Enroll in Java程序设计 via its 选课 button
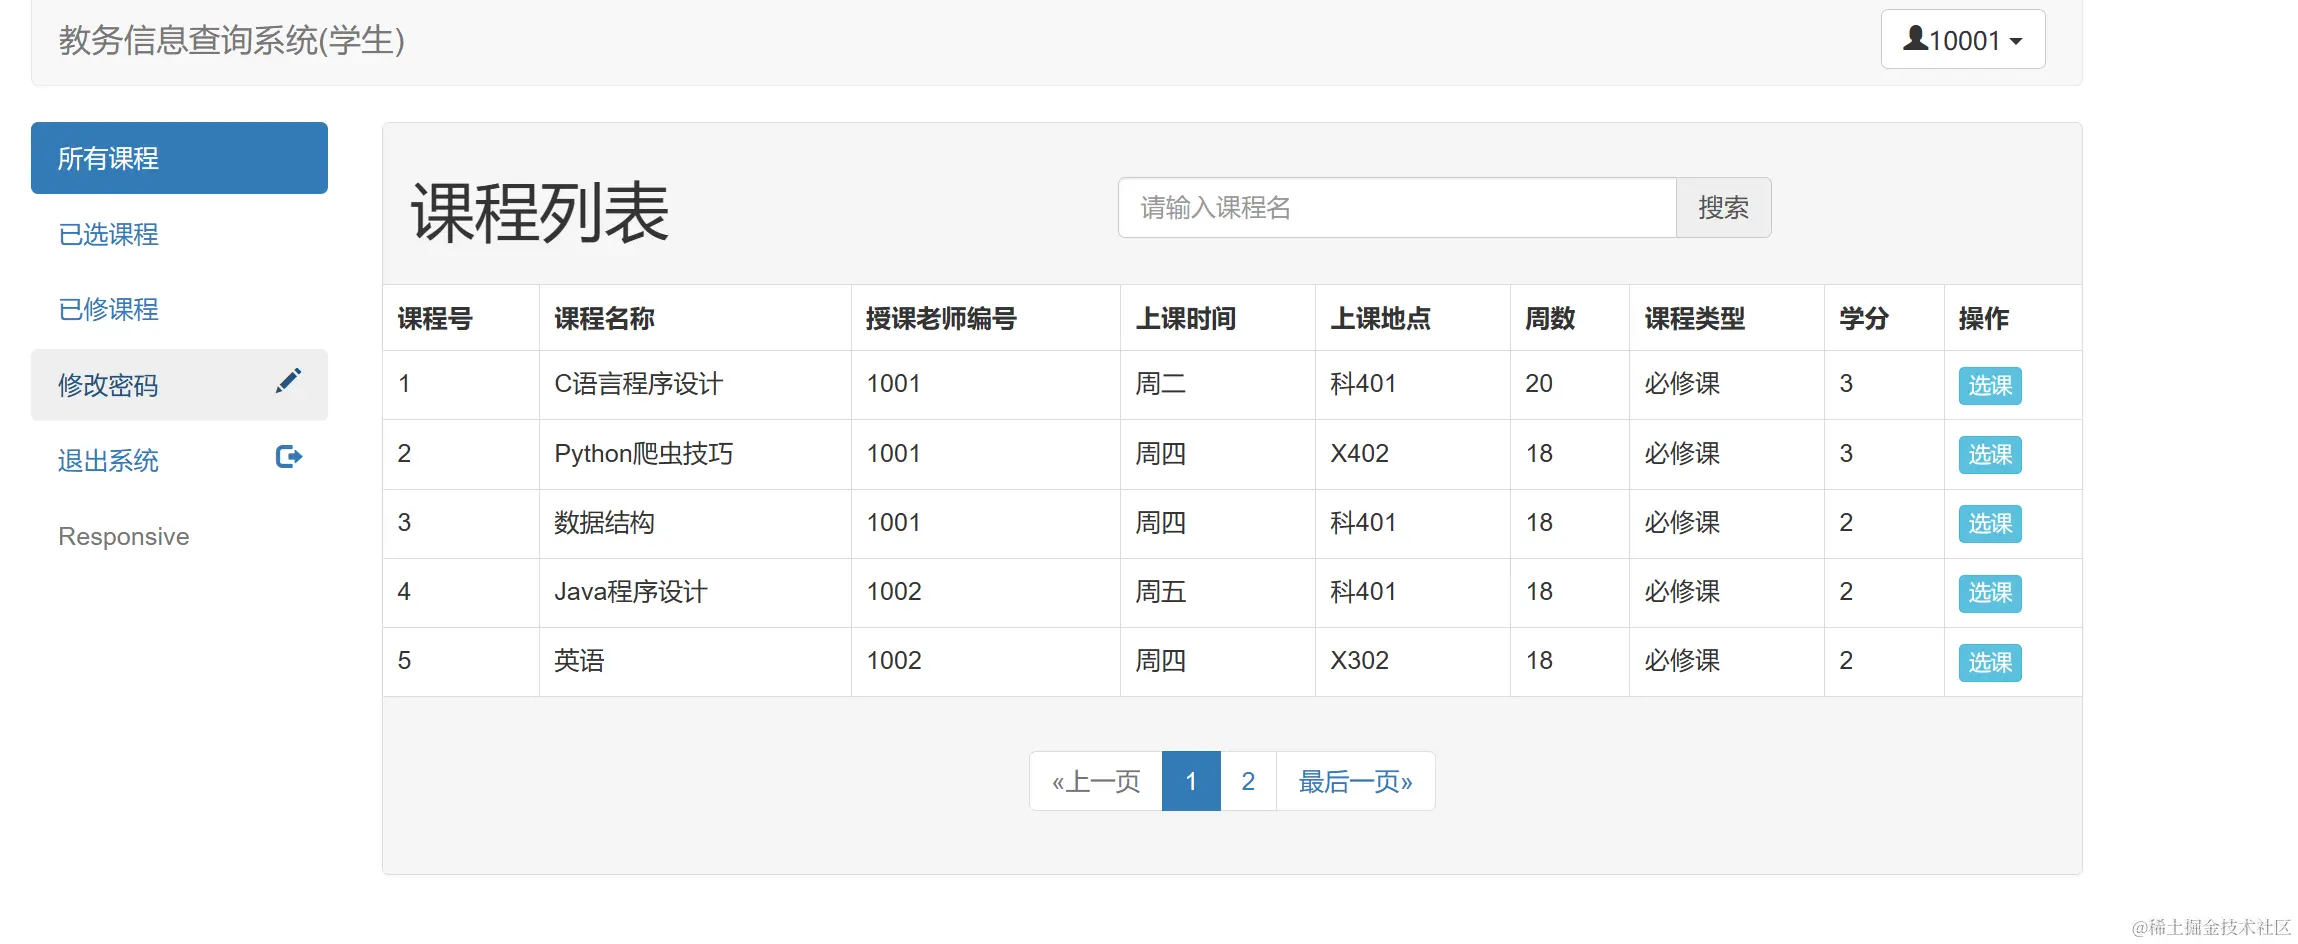 (1989, 593)
